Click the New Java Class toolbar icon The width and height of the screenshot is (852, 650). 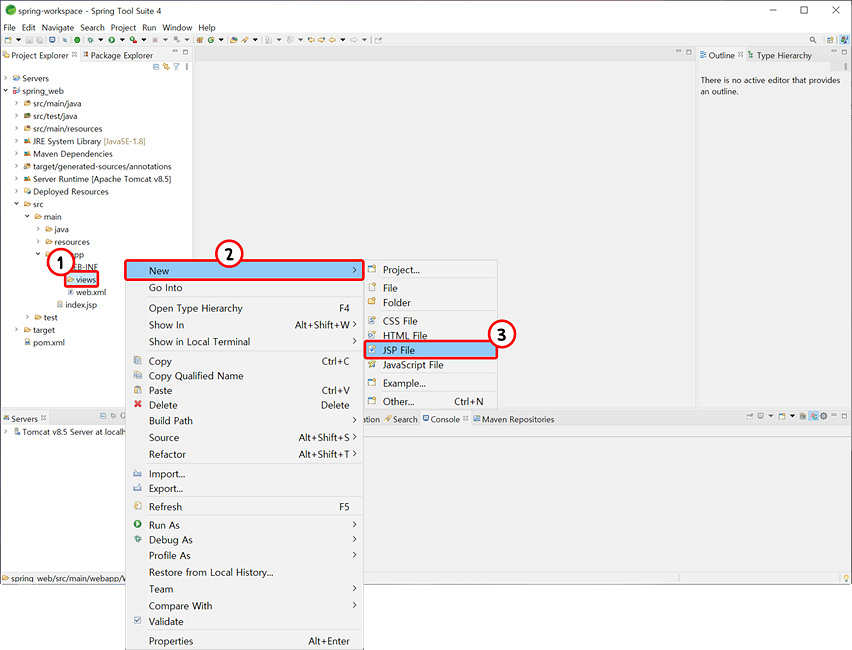[211, 40]
